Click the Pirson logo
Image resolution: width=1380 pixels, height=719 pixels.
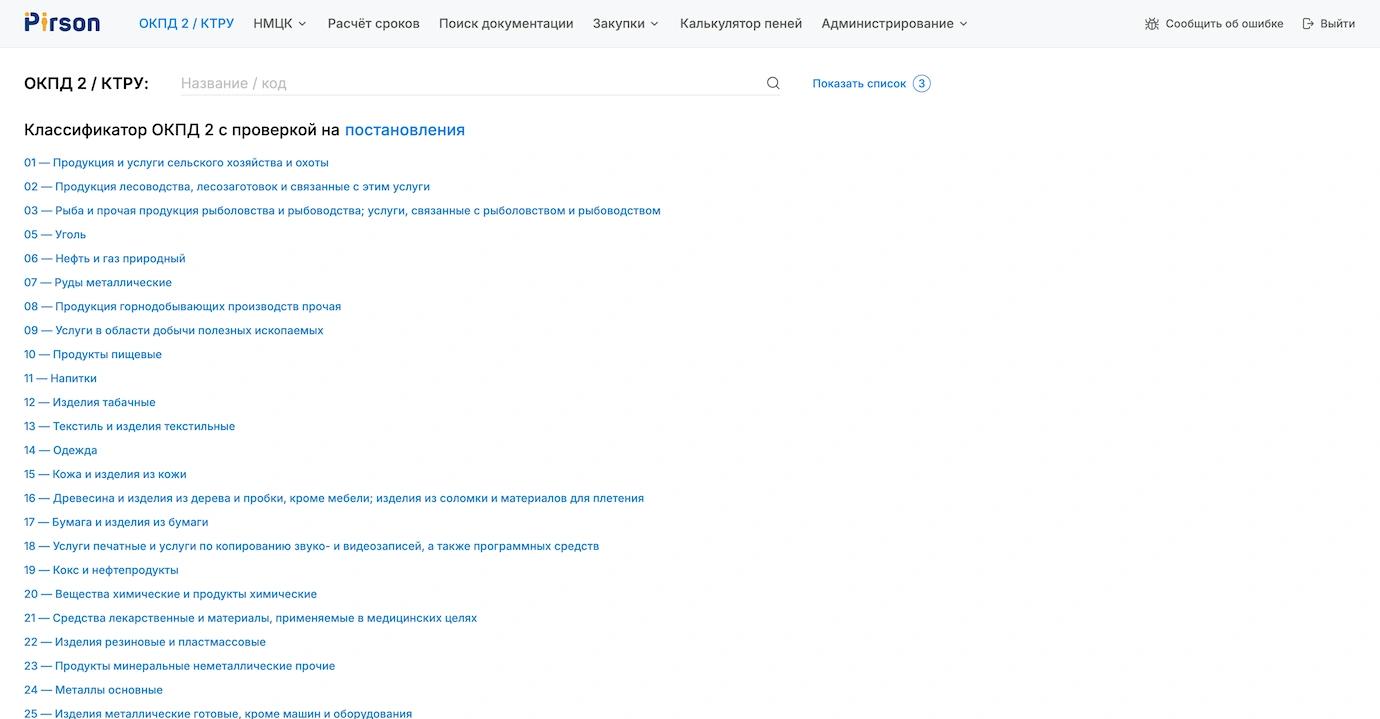62,23
